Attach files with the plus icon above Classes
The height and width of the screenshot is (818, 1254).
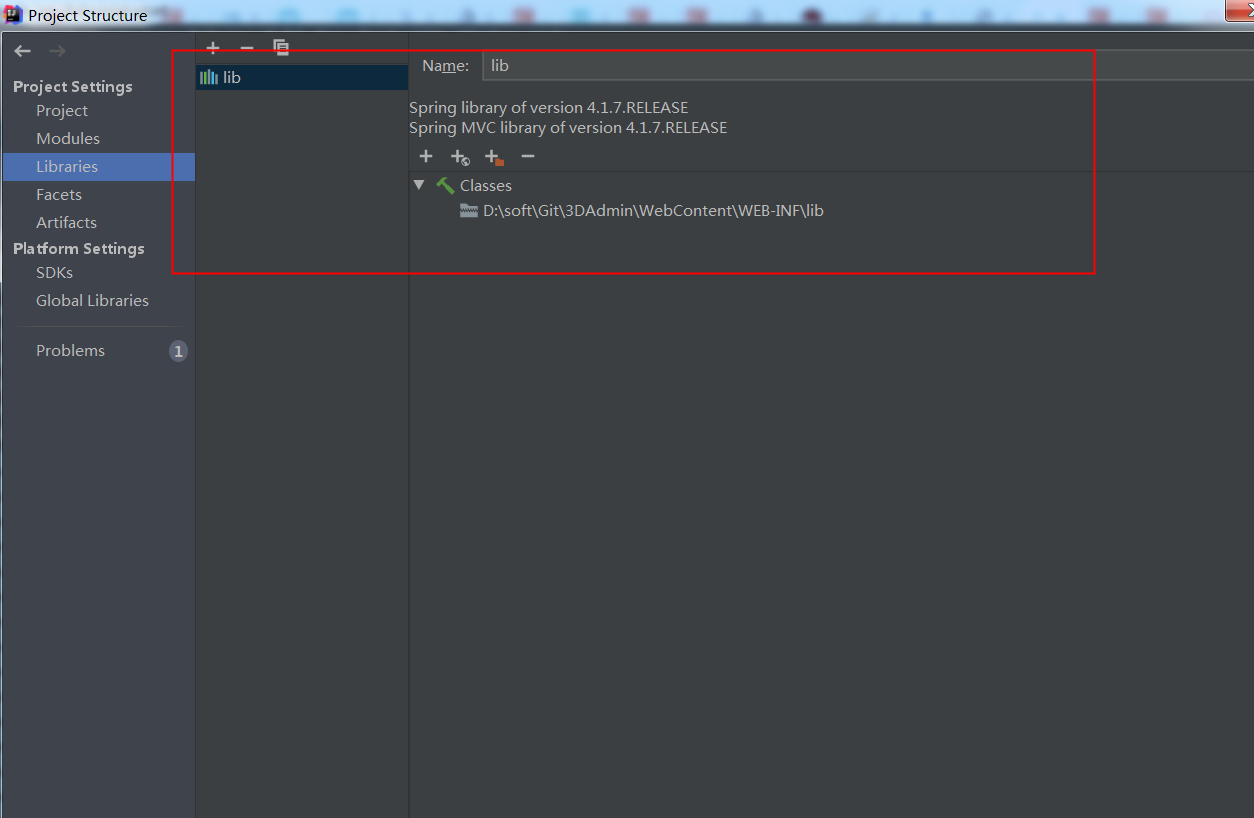pyautogui.click(x=426, y=157)
